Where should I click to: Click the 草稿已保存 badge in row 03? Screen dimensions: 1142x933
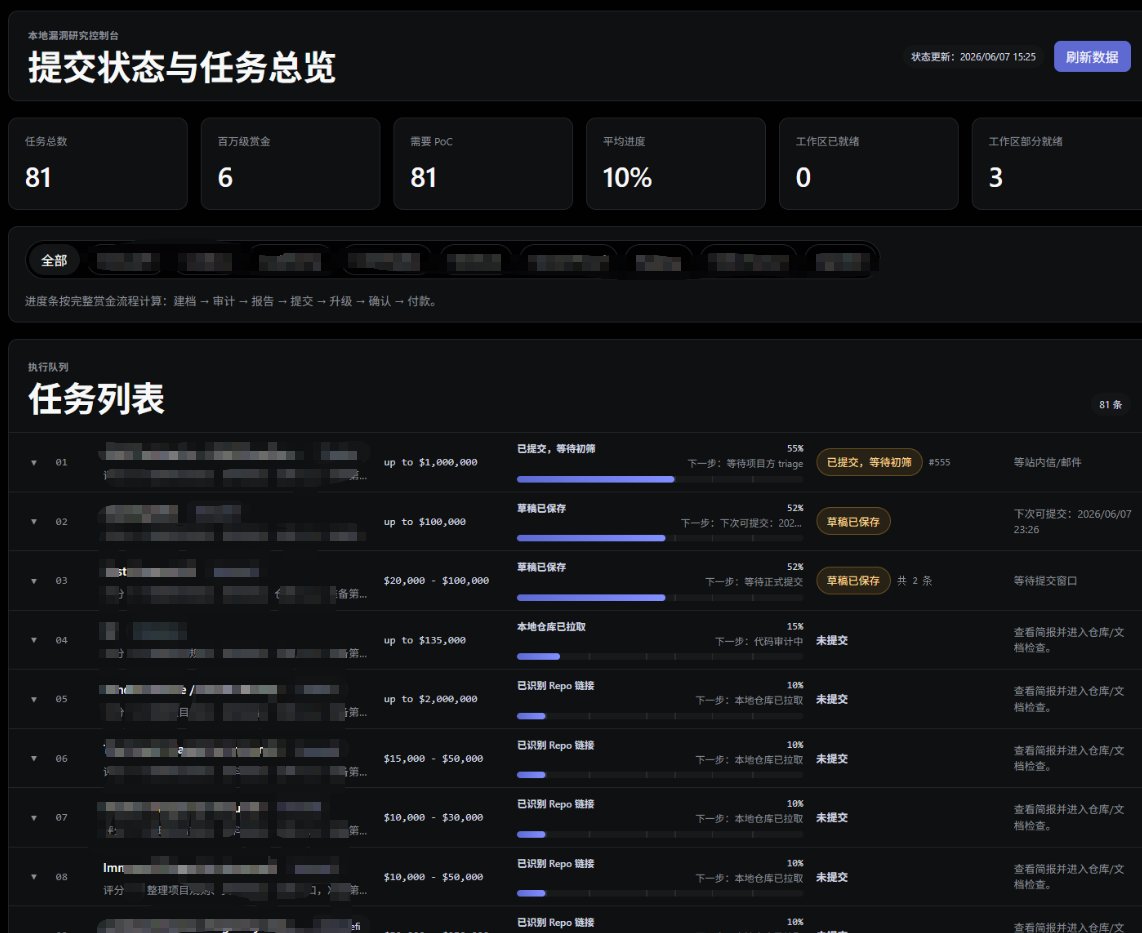(853, 580)
